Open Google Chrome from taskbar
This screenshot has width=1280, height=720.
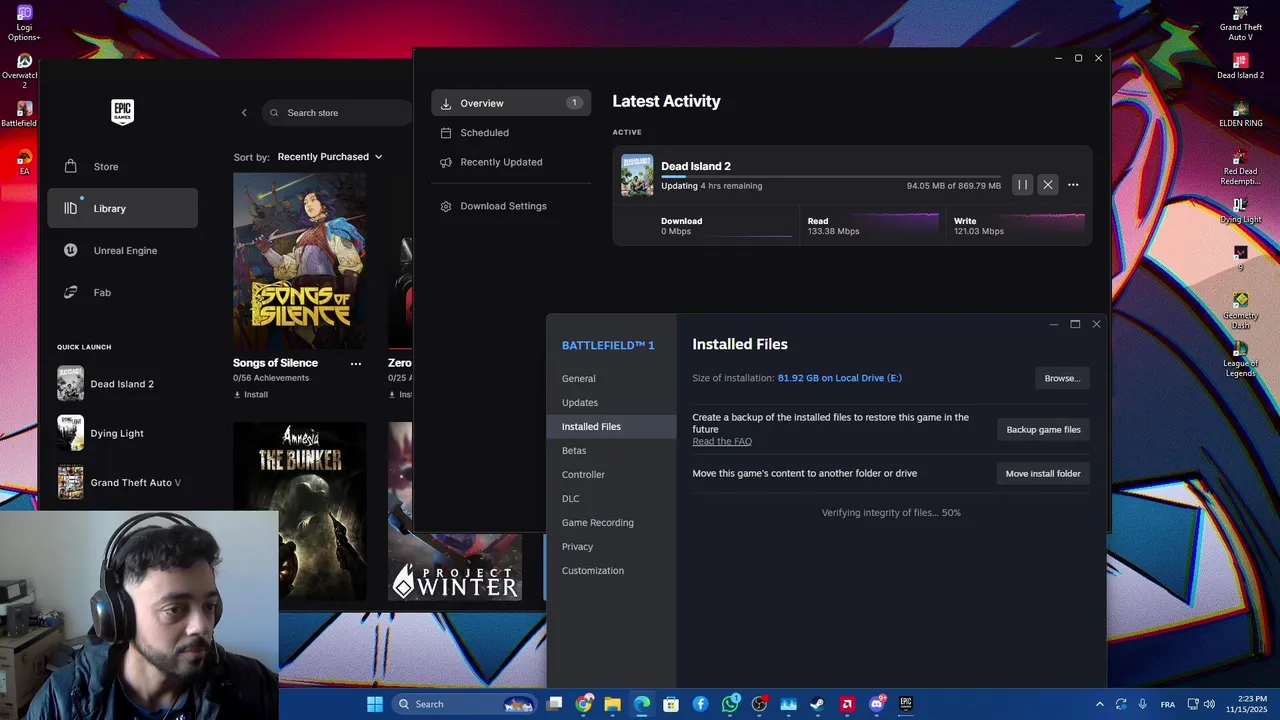pyautogui.click(x=584, y=704)
